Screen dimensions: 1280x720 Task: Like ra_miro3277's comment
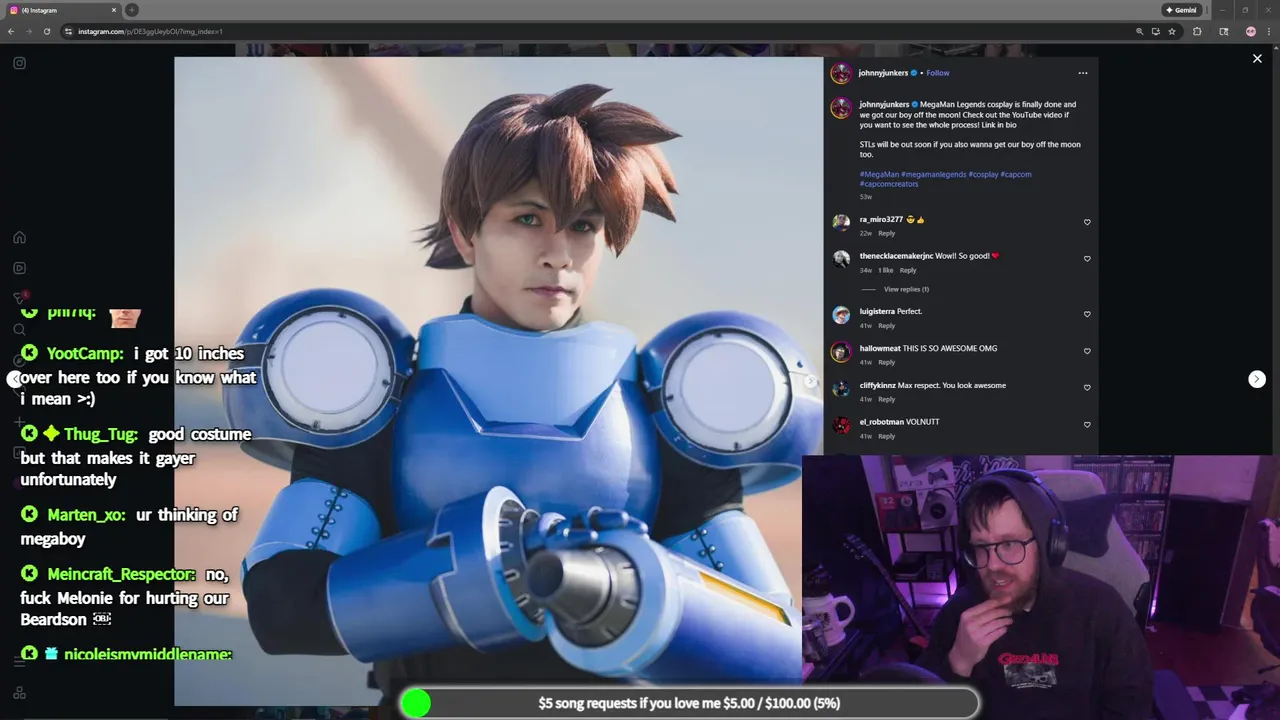pyautogui.click(x=1087, y=222)
